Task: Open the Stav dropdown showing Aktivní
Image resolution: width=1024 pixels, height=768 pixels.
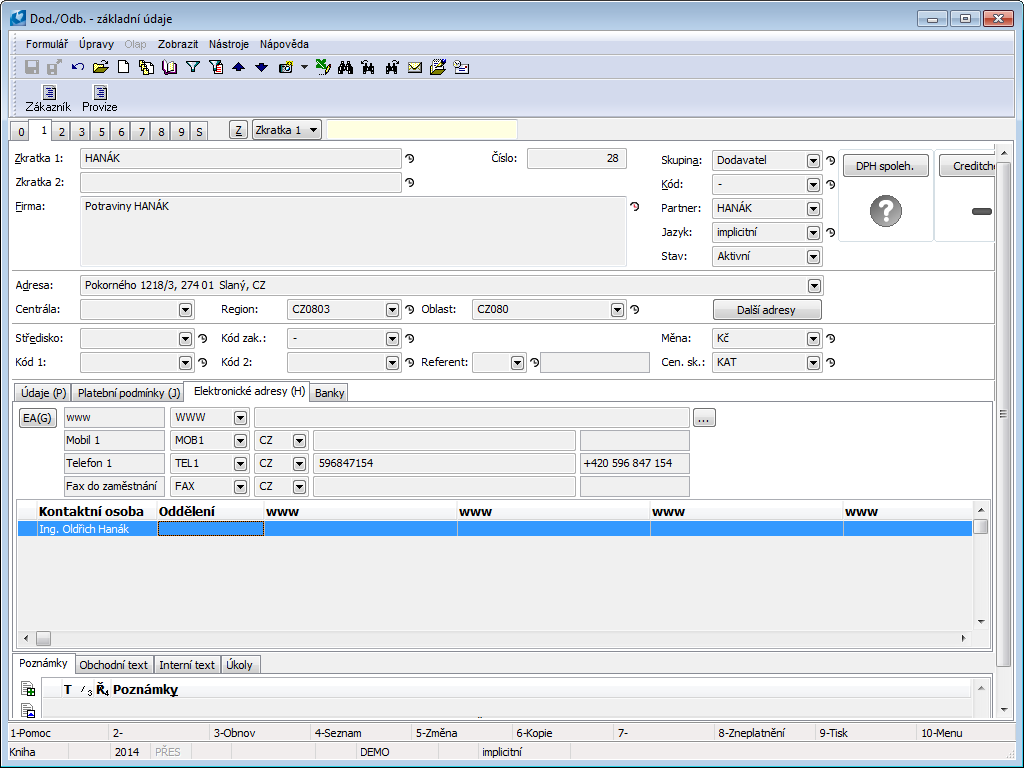Action: (x=813, y=257)
